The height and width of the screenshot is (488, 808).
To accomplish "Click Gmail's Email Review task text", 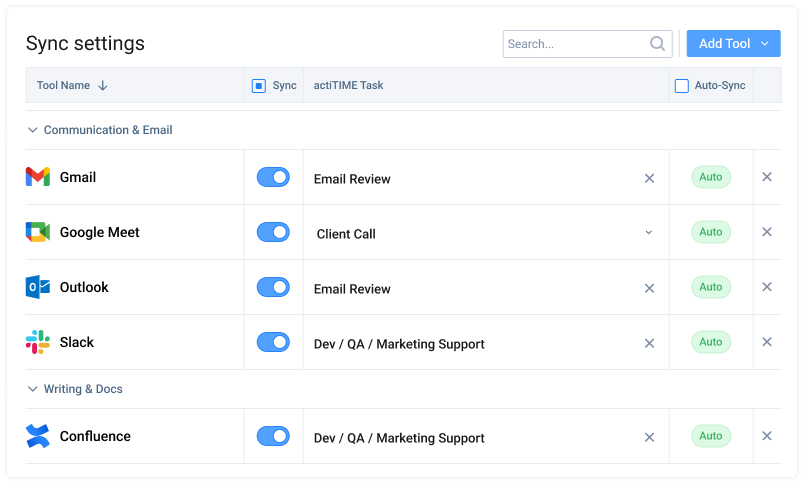I will point(352,179).
